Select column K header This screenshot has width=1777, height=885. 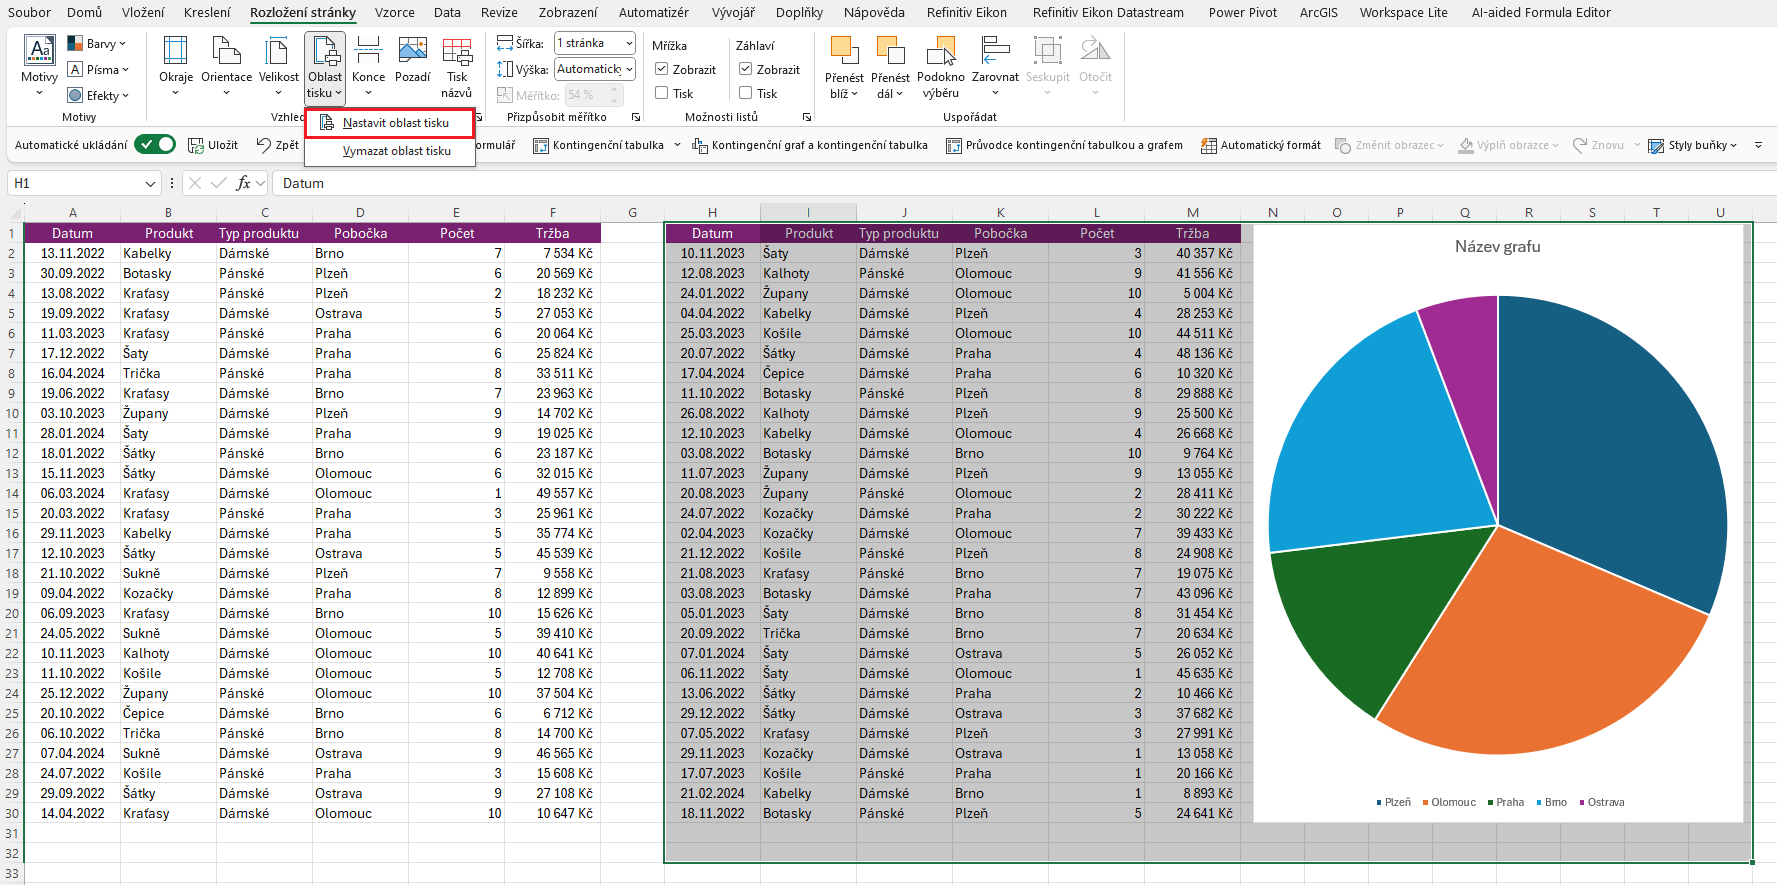coord(1001,213)
